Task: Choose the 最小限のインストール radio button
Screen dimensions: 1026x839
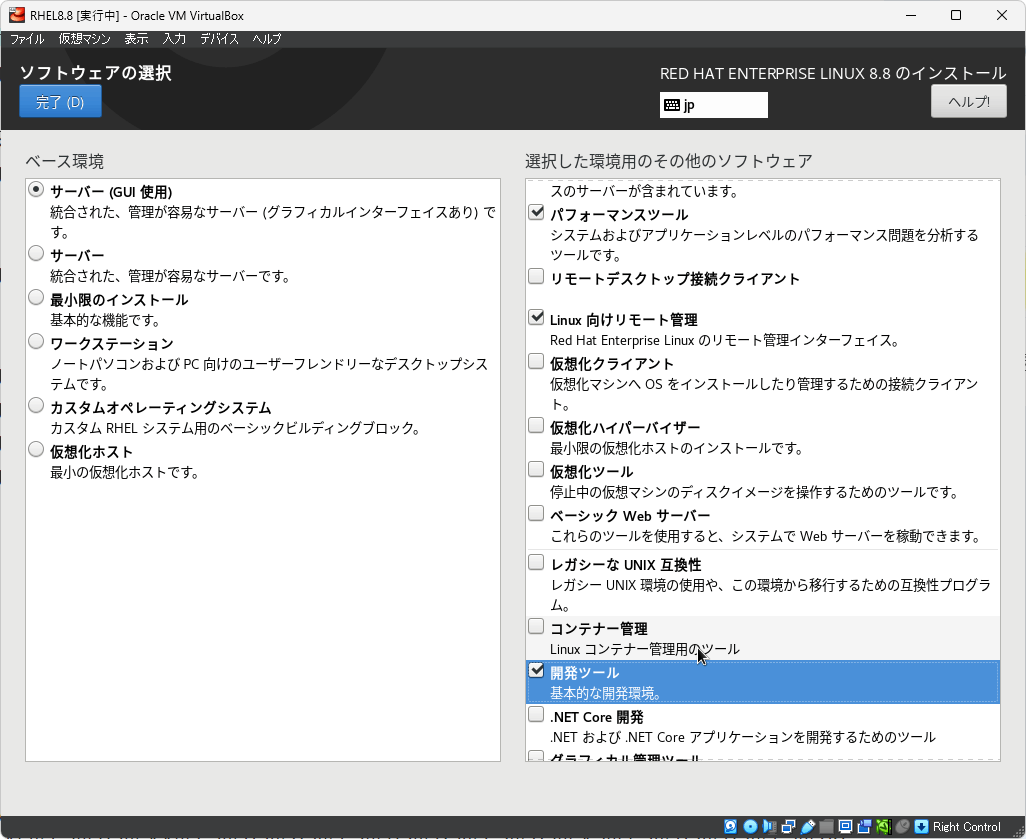Action: pos(36,298)
